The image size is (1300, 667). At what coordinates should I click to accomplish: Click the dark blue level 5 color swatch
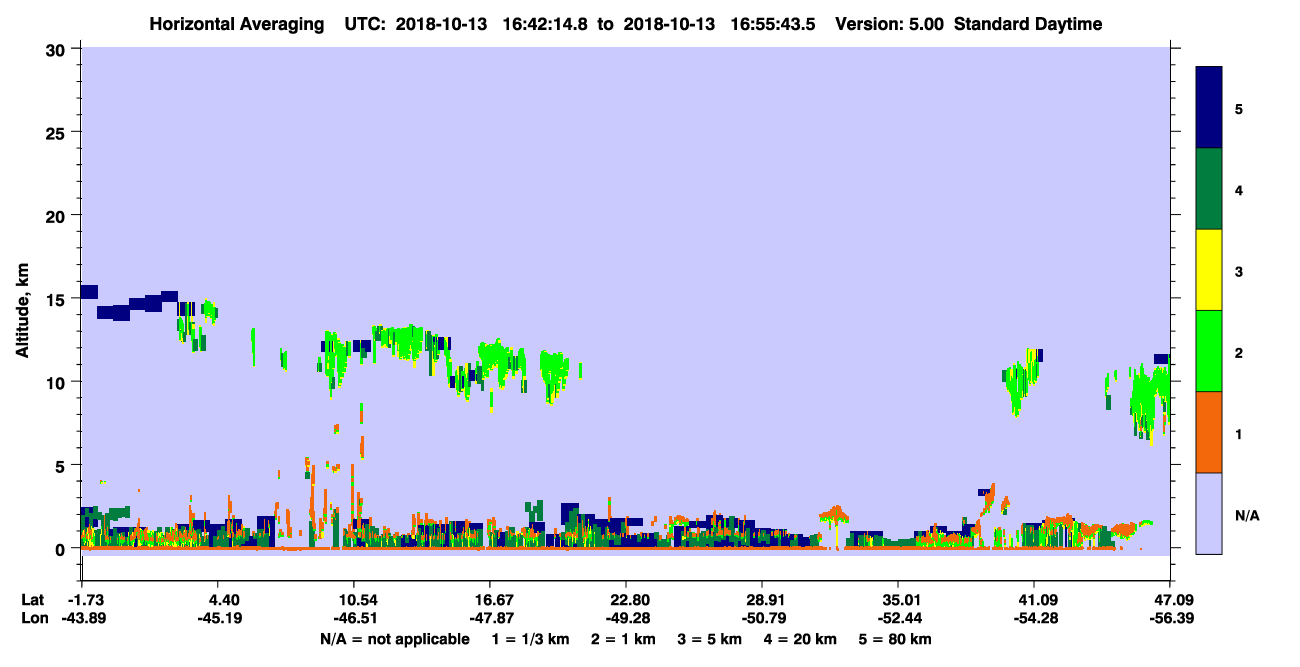coord(1209,108)
